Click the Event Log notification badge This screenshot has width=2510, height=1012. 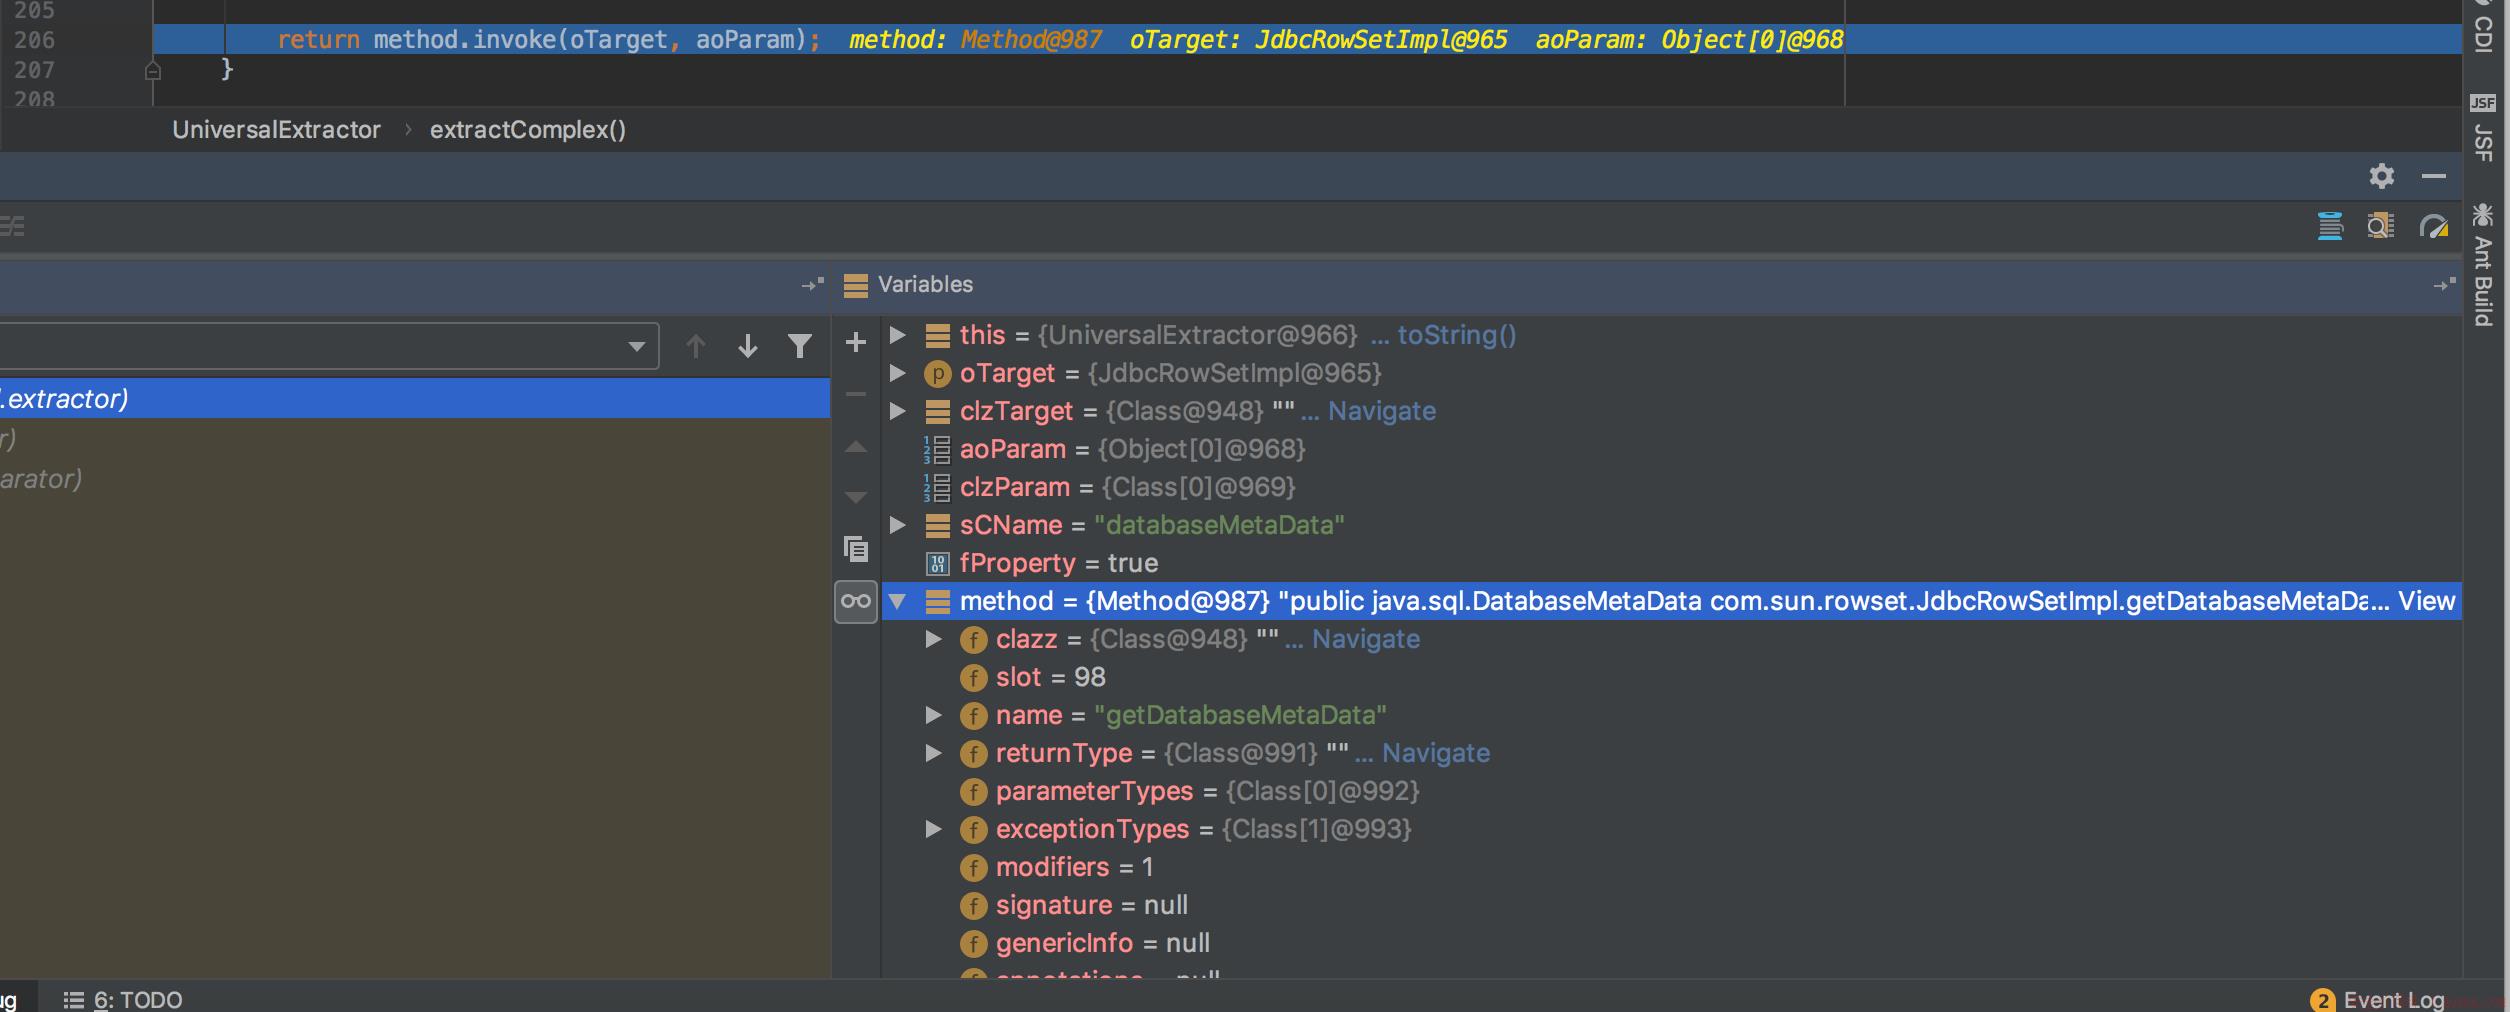point(2322,1000)
